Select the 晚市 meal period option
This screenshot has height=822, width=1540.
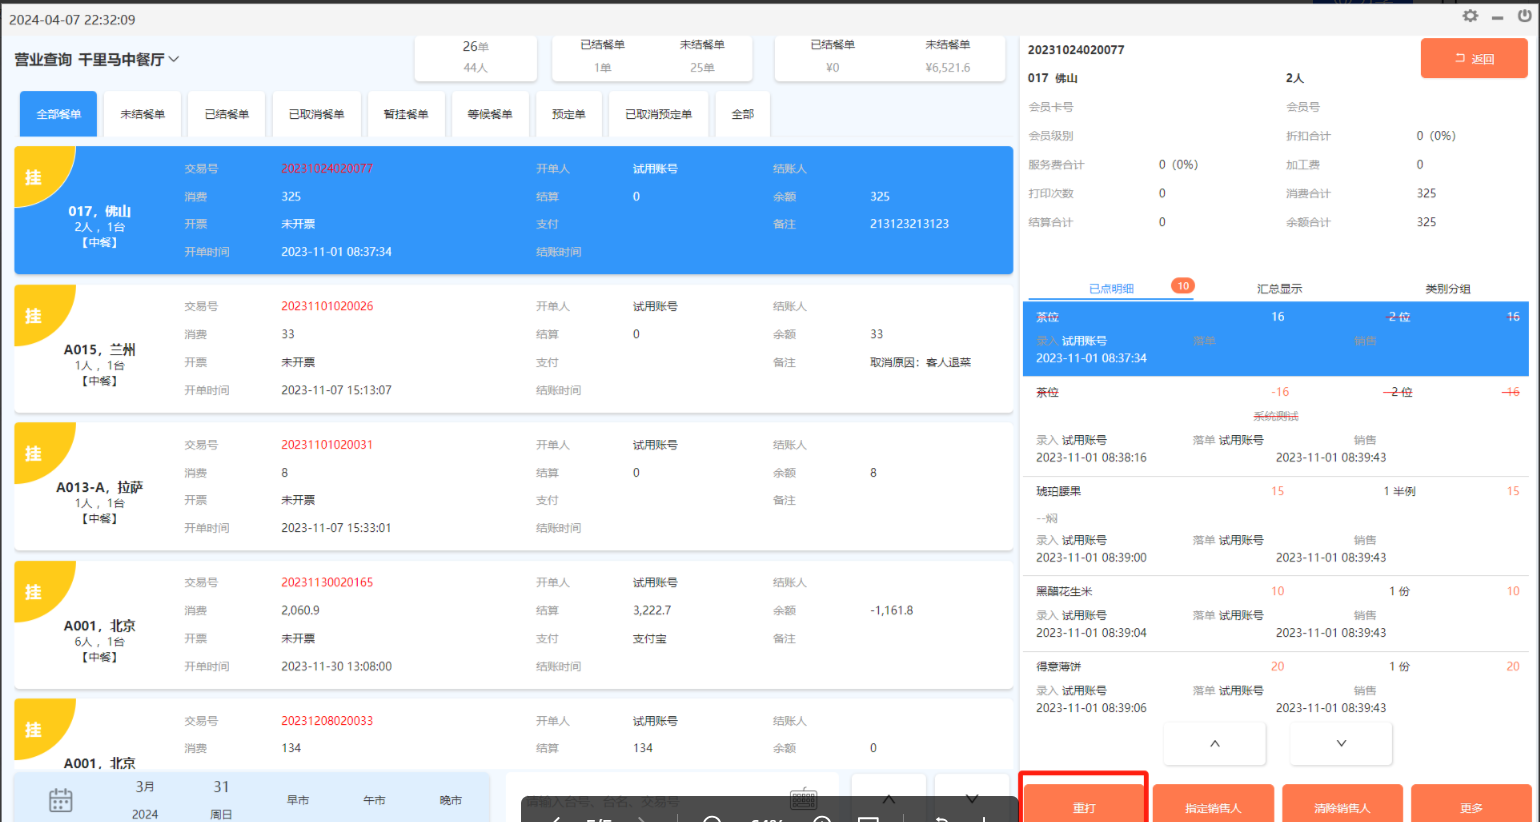[x=451, y=800]
